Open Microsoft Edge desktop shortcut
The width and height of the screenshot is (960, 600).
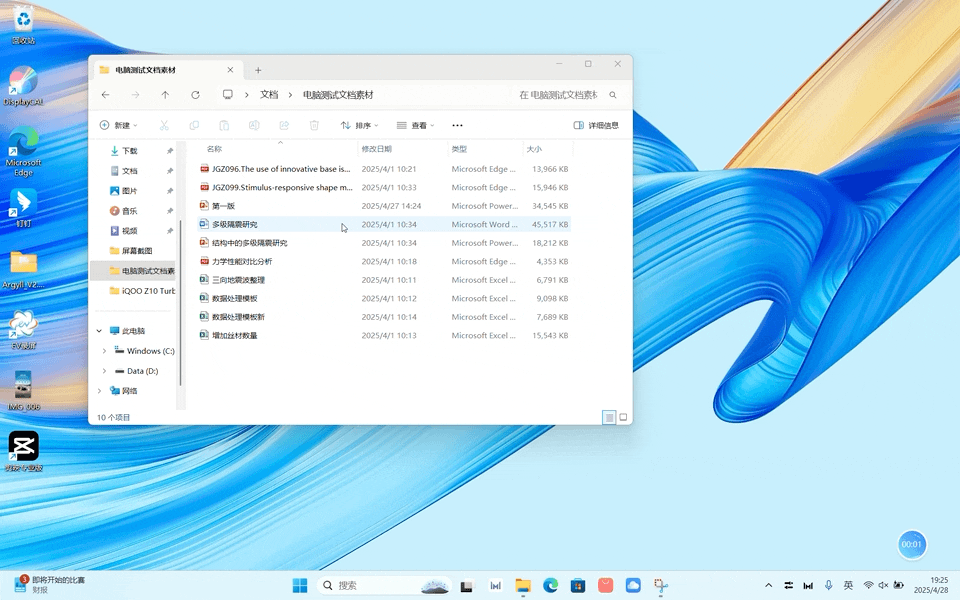(x=23, y=147)
